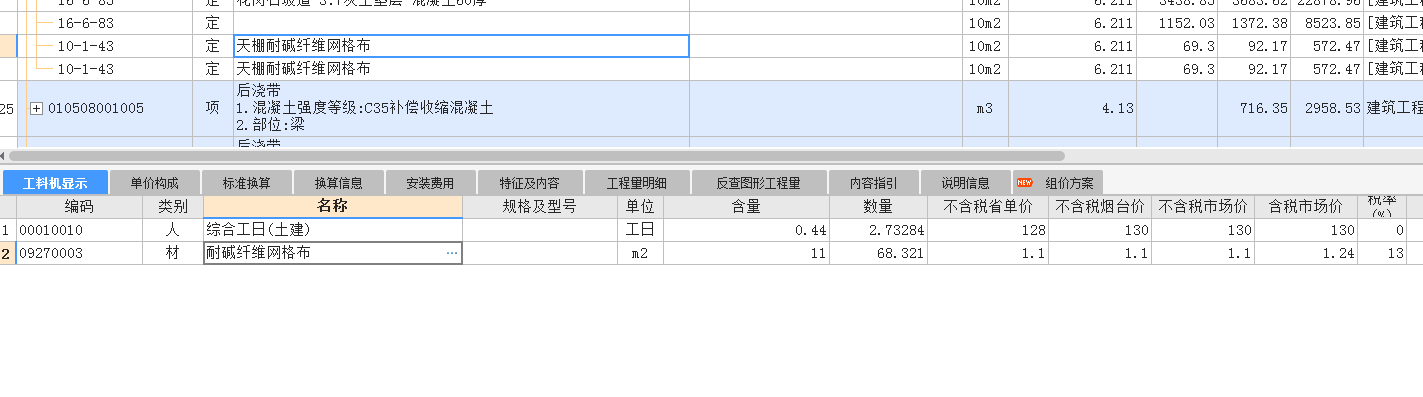Open the ellipsis picker in 耐碱纤维网格布 cell
This screenshot has width=1423, height=397.
click(452, 253)
